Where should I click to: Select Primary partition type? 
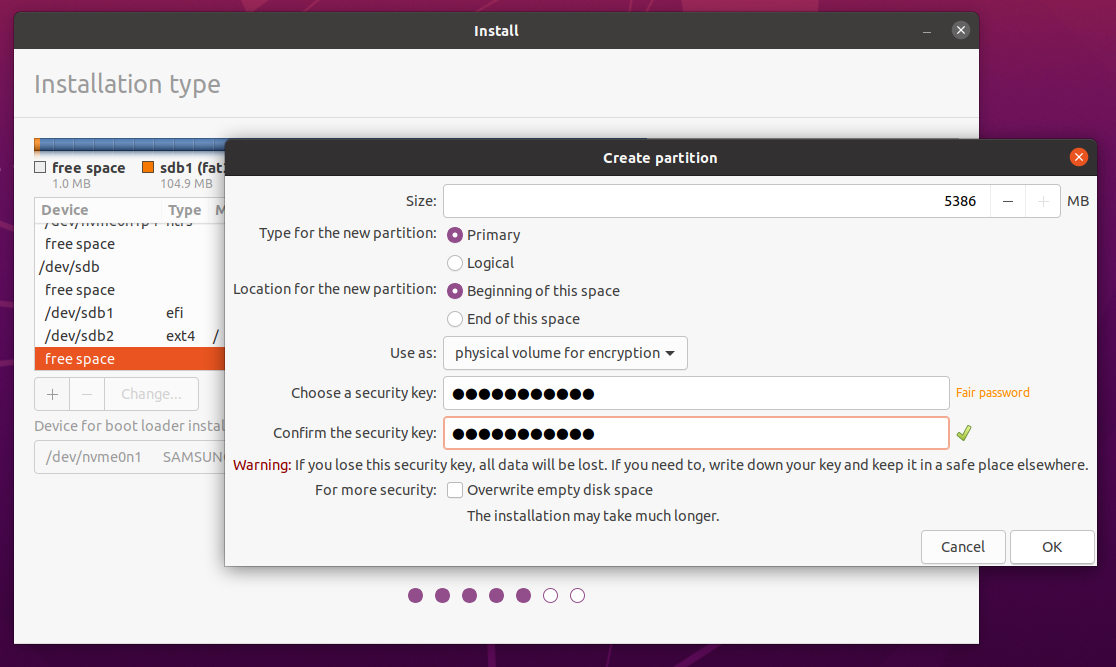pyautogui.click(x=456, y=235)
